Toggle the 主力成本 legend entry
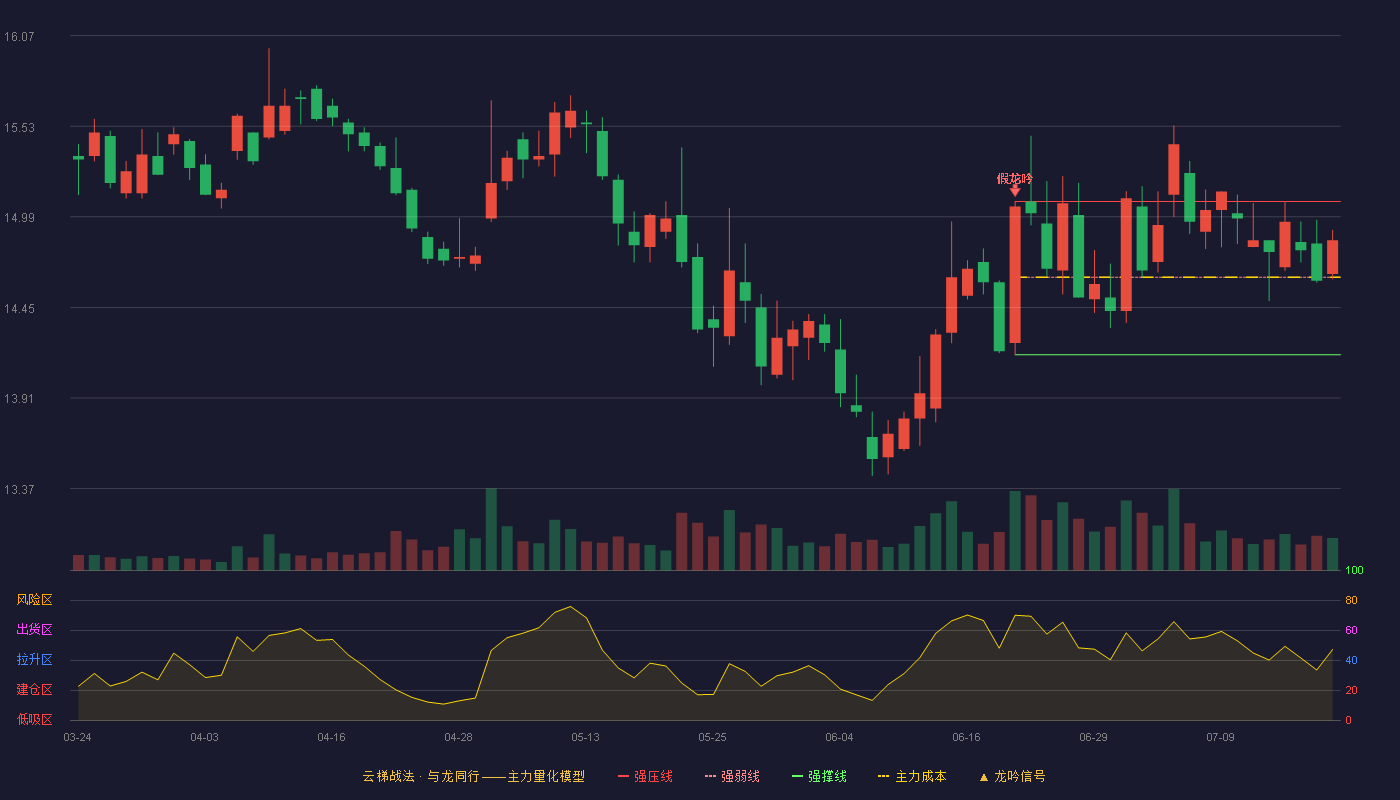This screenshot has height=800, width=1400. pos(911,776)
